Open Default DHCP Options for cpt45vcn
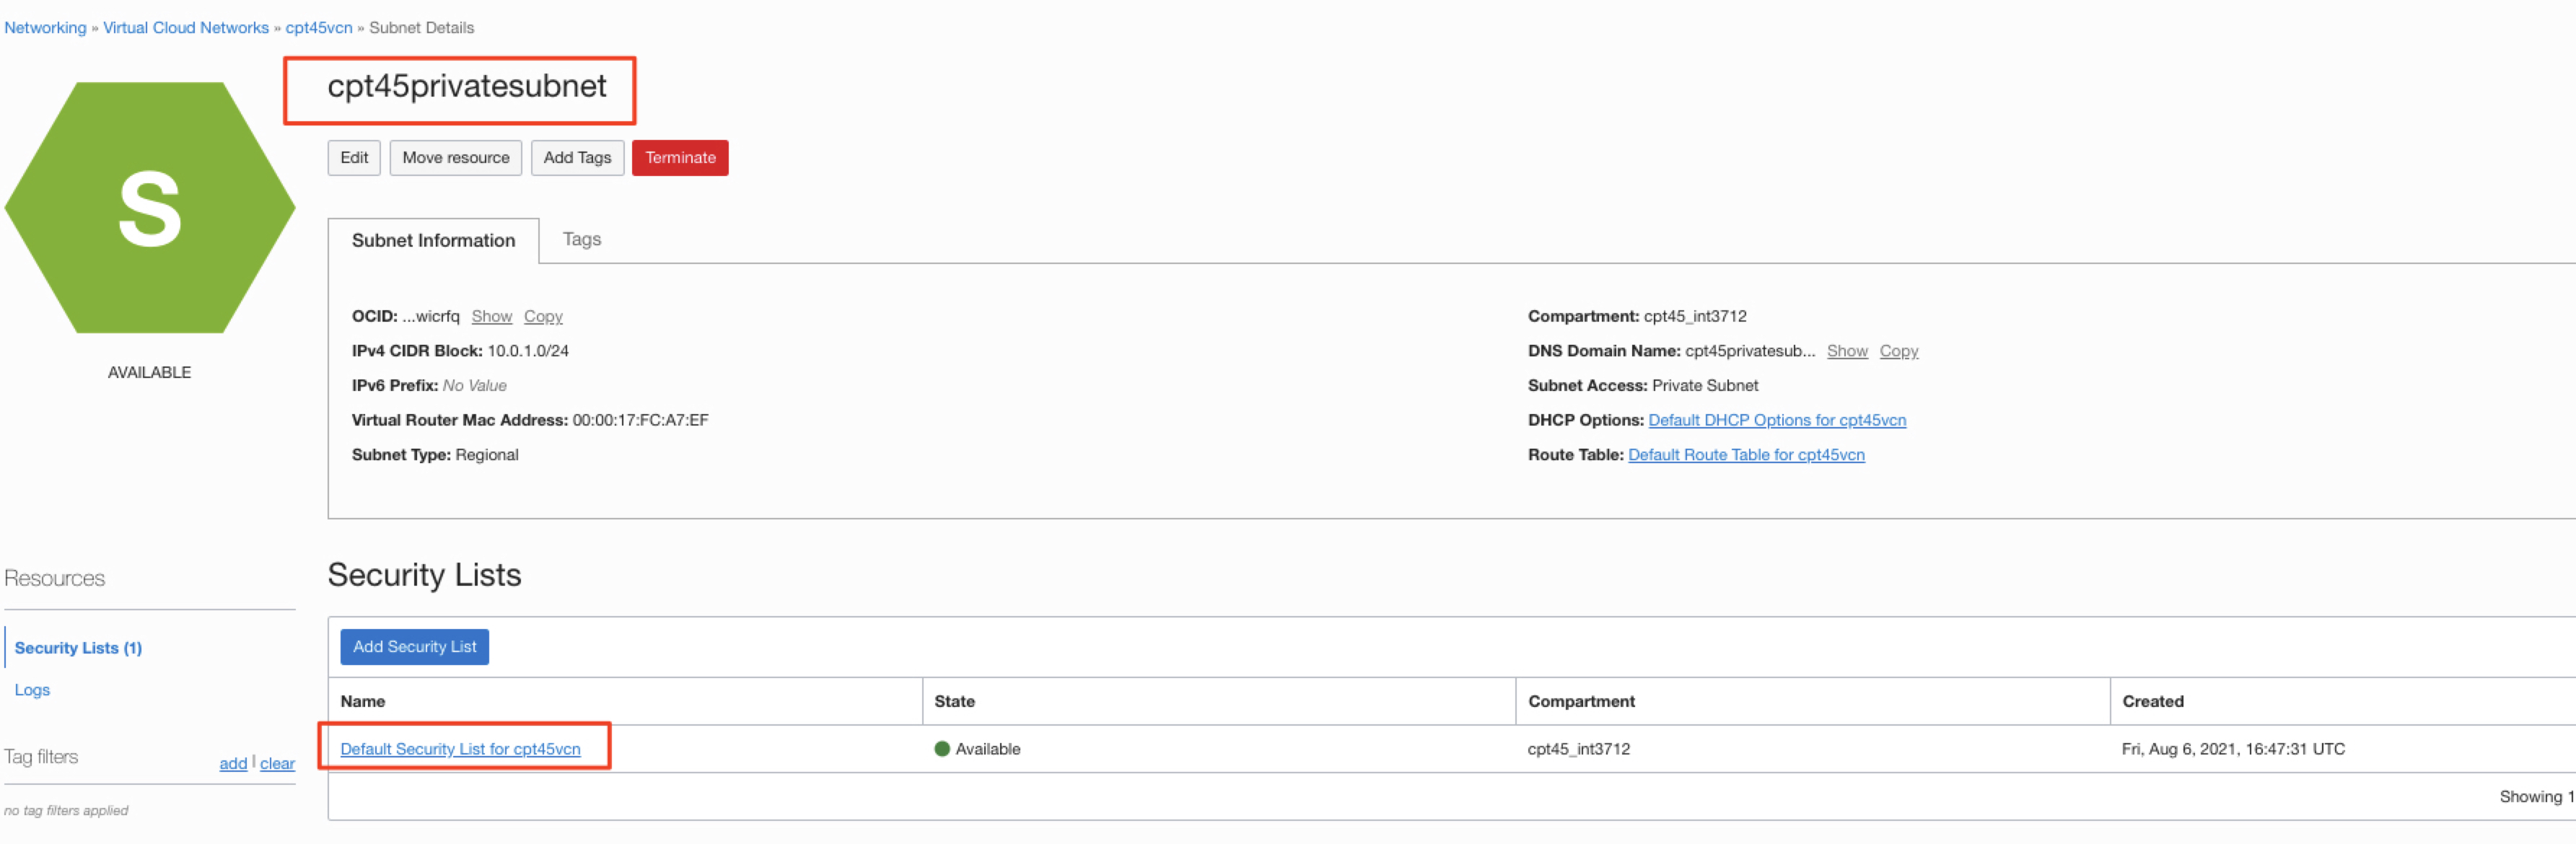 [x=1777, y=420]
